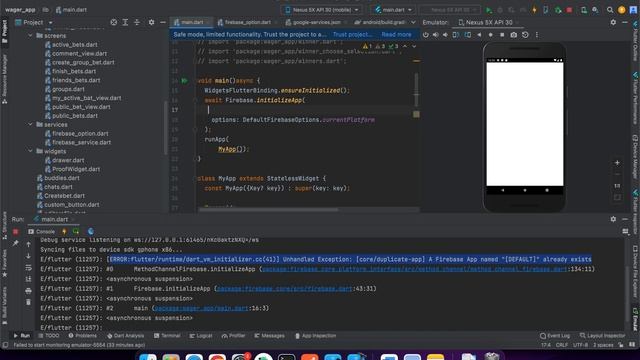The width and height of the screenshot is (640, 360).
Task: Open the Logcat tool window tab
Action: coord(201,336)
